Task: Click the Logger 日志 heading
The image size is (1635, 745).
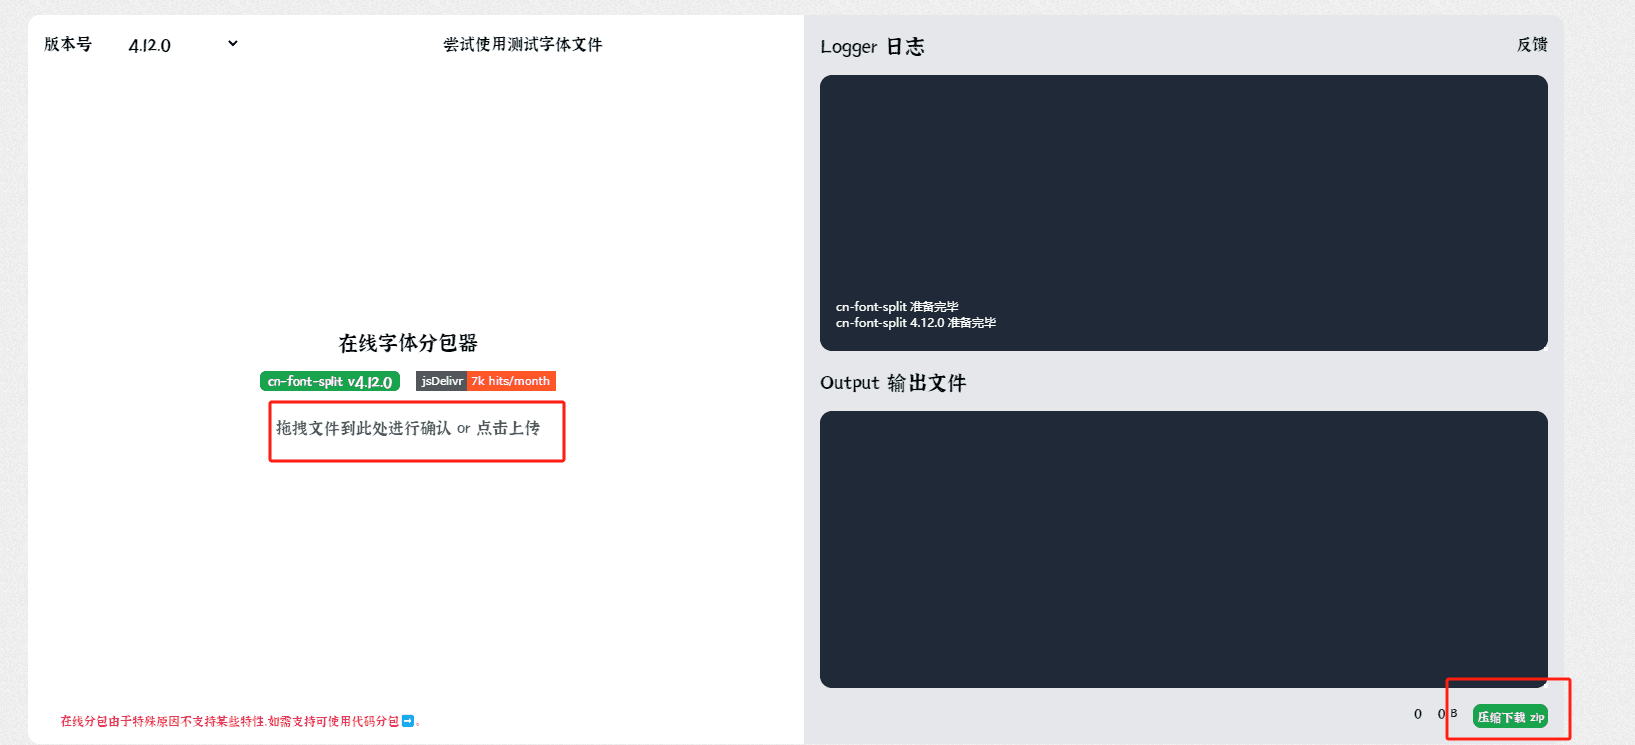Action: [872, 47]
